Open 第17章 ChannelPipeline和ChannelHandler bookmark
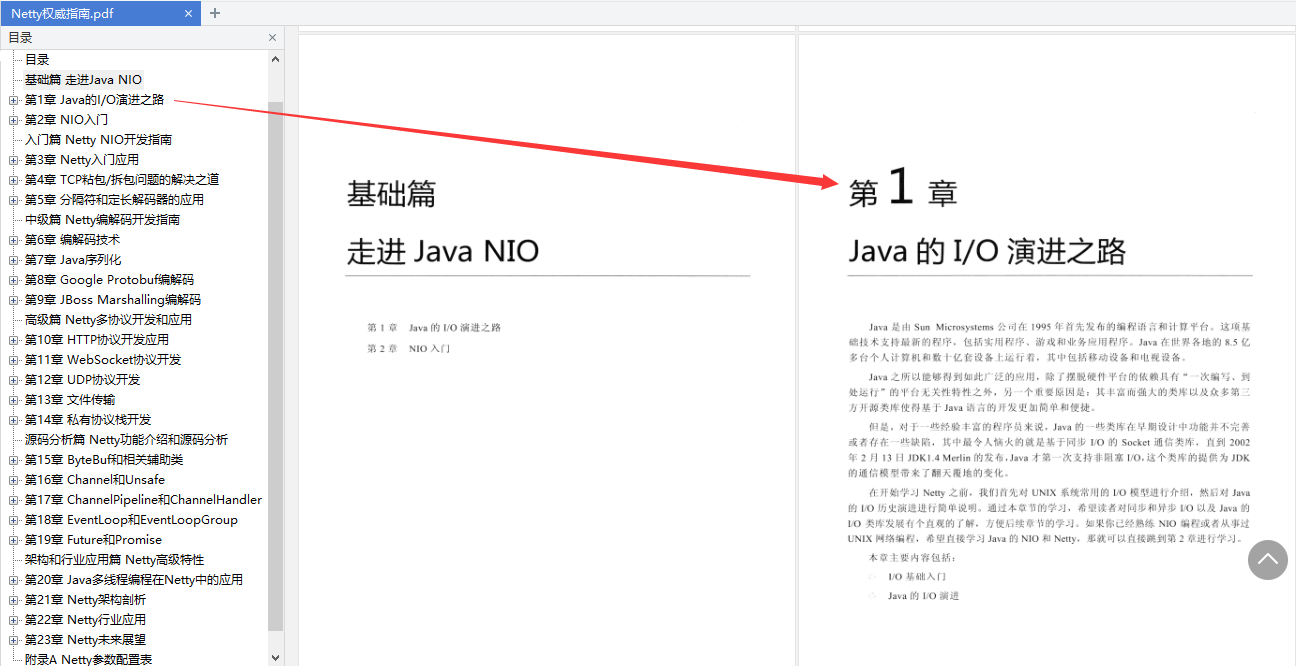 pyautogui.click(x=143, y=500)
